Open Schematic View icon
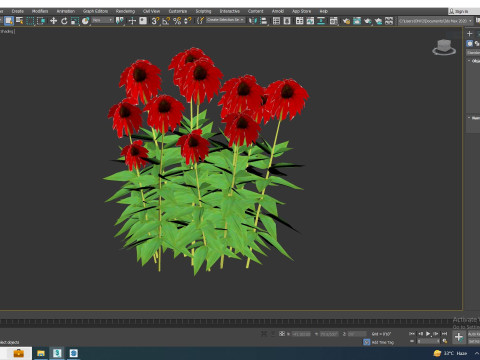This screenshot has width=480, height=360. point(321,21)
